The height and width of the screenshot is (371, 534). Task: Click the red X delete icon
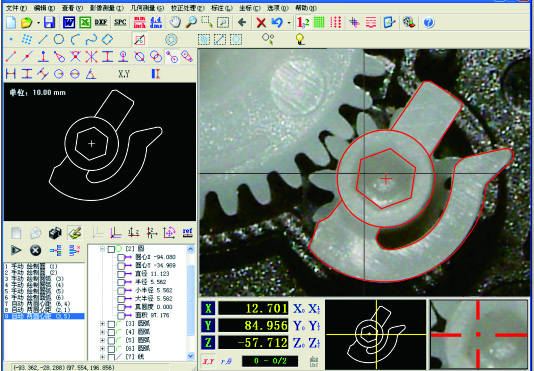point(261,23)
